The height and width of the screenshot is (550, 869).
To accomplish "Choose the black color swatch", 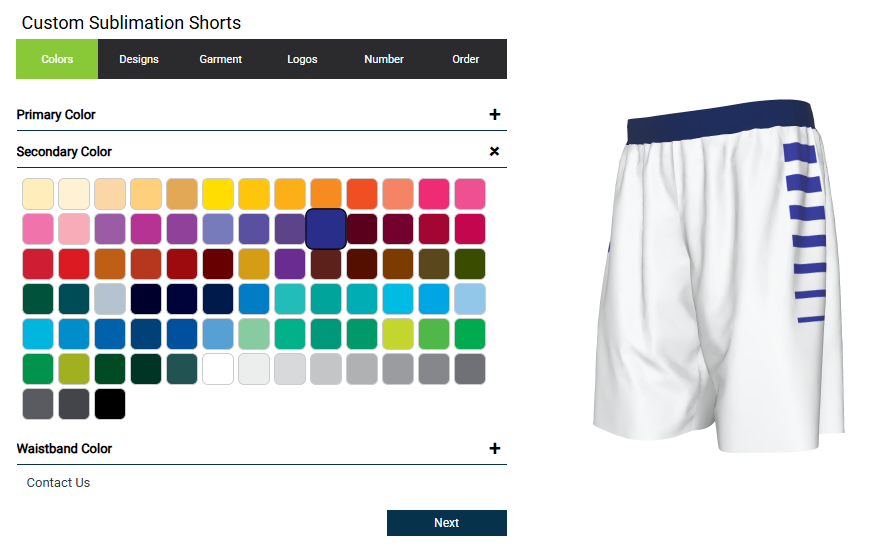I will click(x=110, y=404).
